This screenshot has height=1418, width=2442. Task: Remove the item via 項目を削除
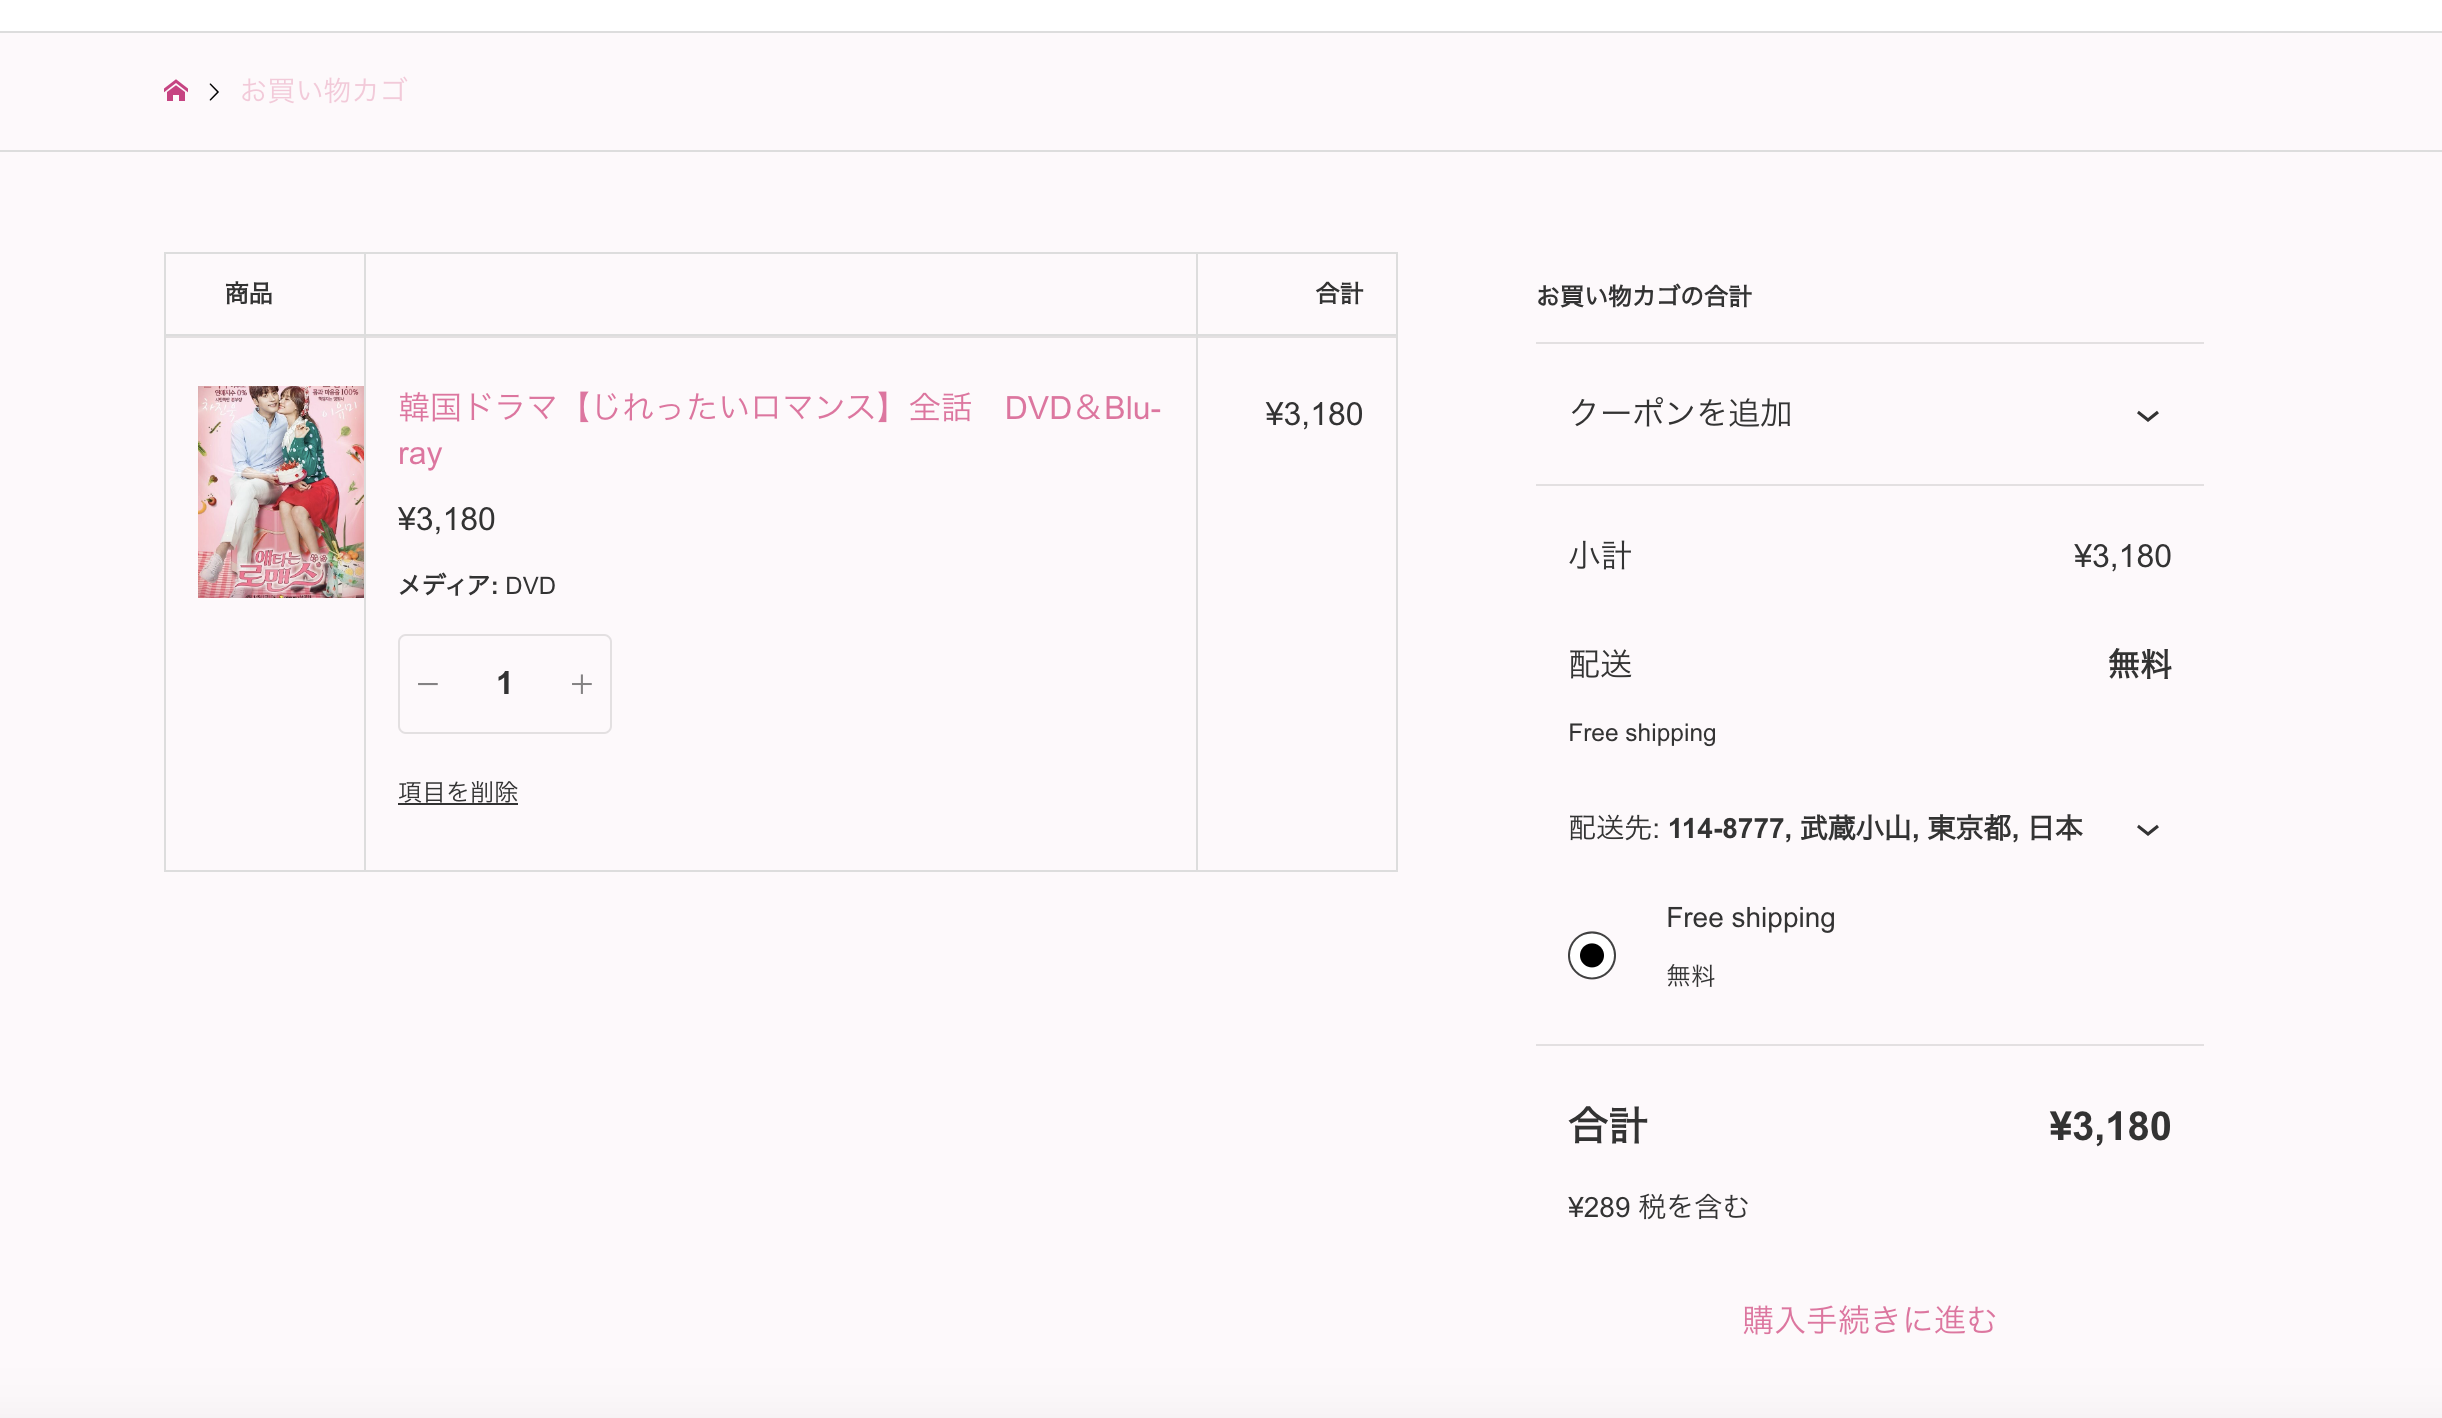tap(458, 792)
